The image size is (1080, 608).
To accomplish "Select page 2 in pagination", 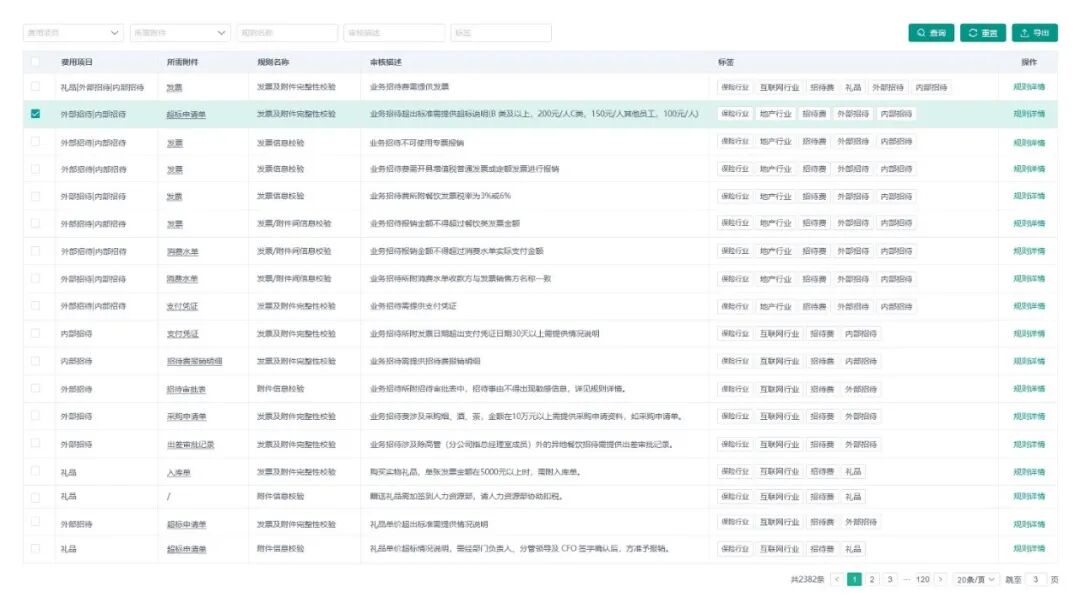I will point(872,579).
